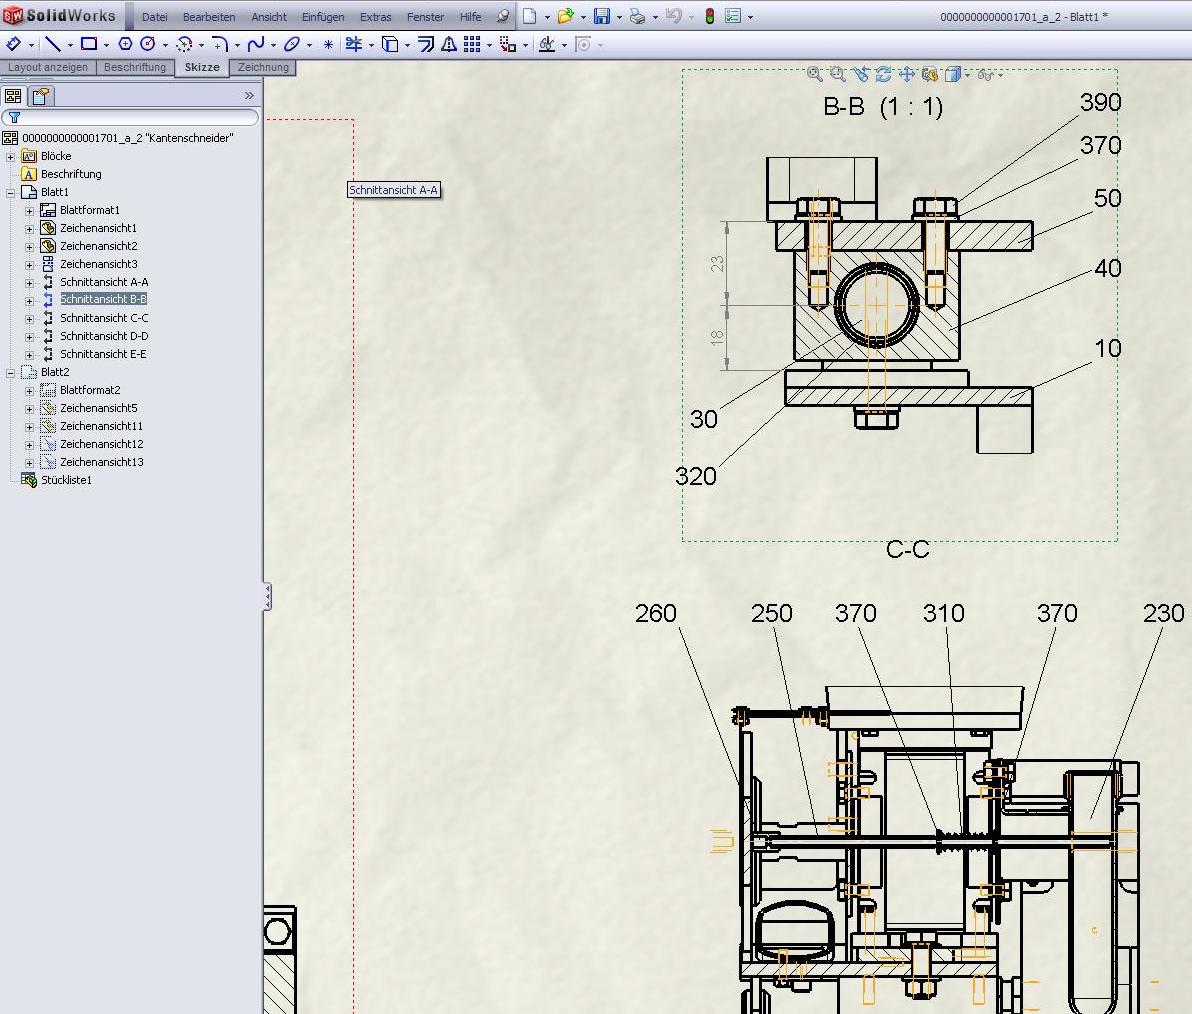Click the Save icon

(601, 17)
